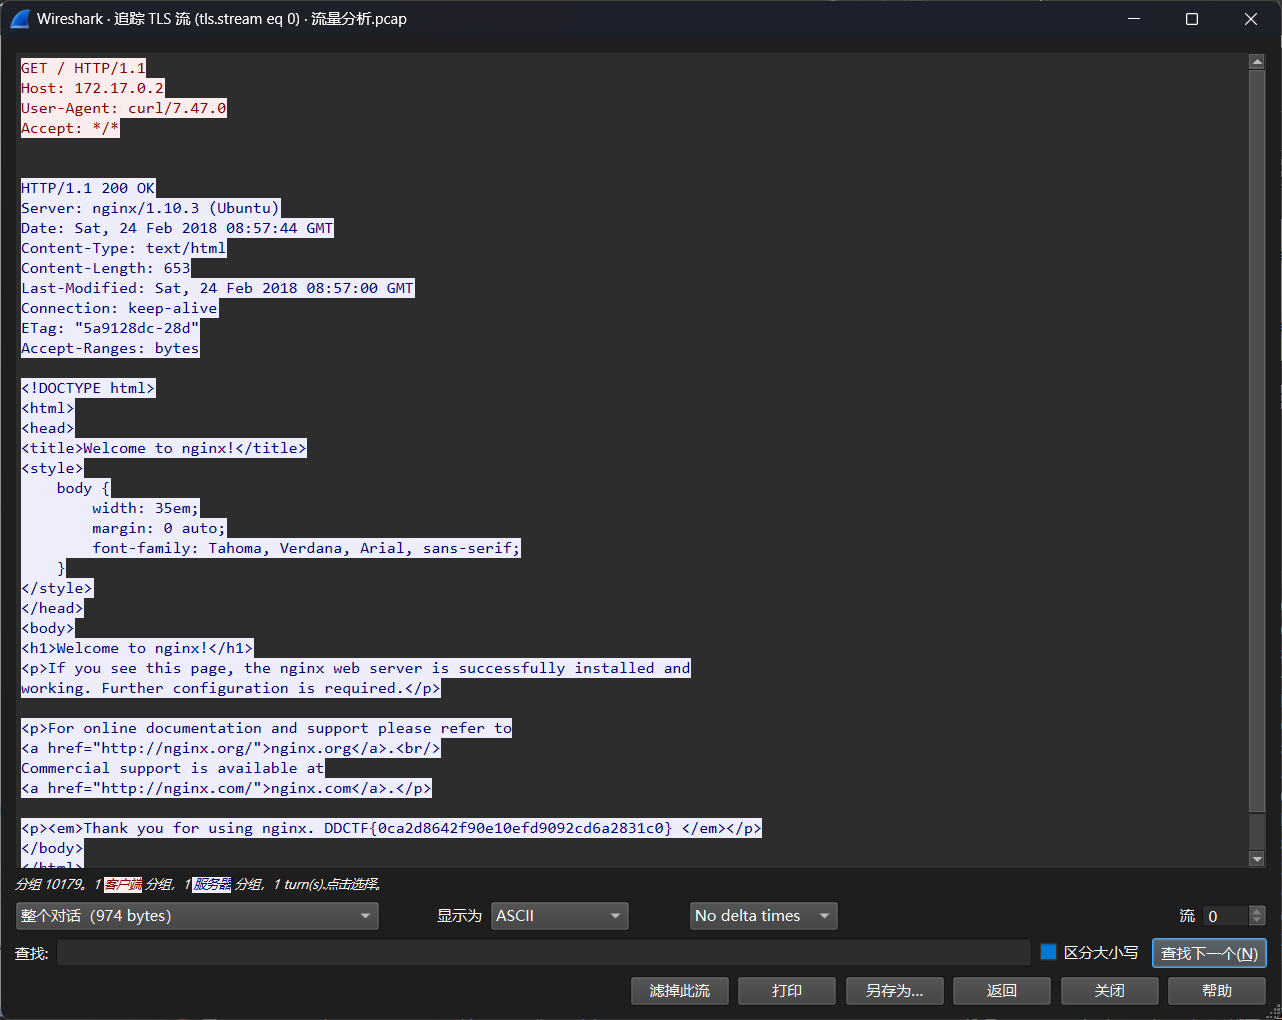Open the No delta times dropdown
The height and width of the screenshot is (1020, 1282).
764,916
